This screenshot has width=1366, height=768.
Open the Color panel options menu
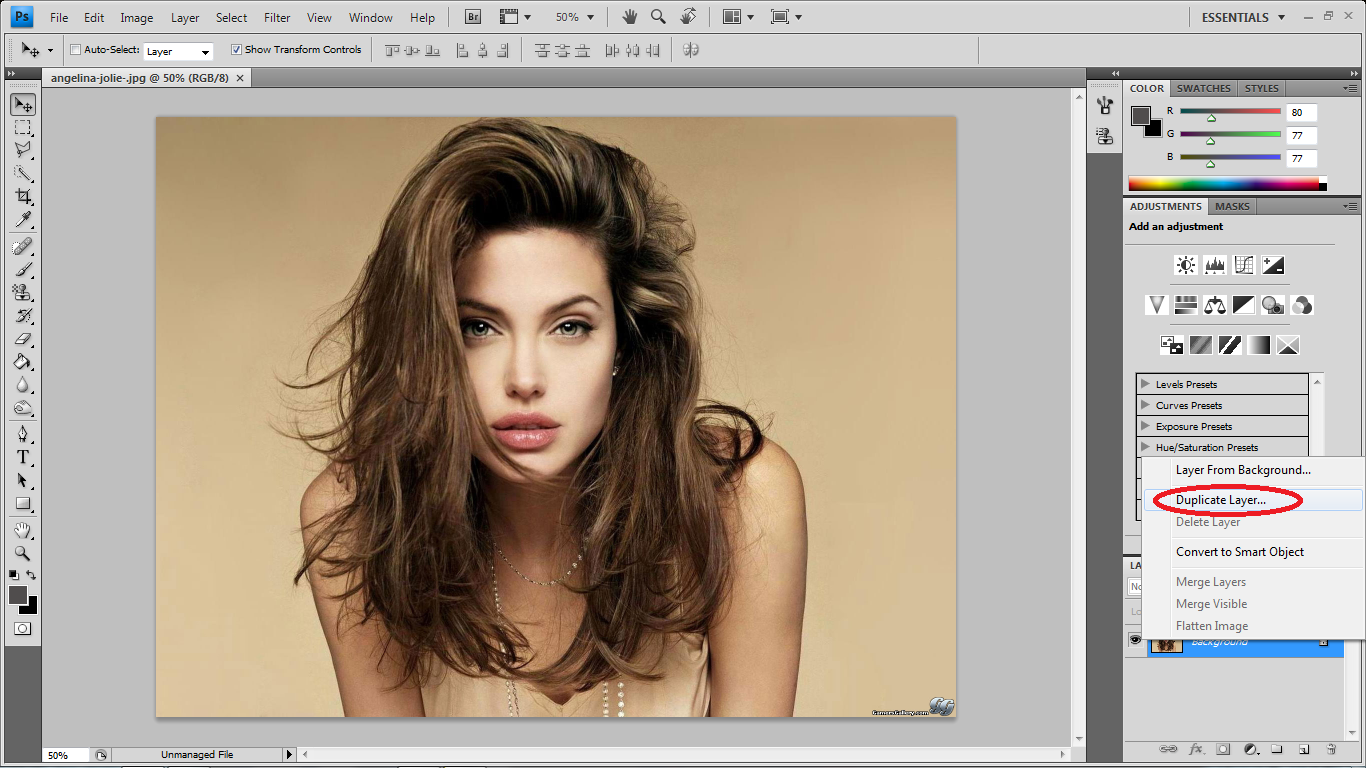[x=1349, y=88]
